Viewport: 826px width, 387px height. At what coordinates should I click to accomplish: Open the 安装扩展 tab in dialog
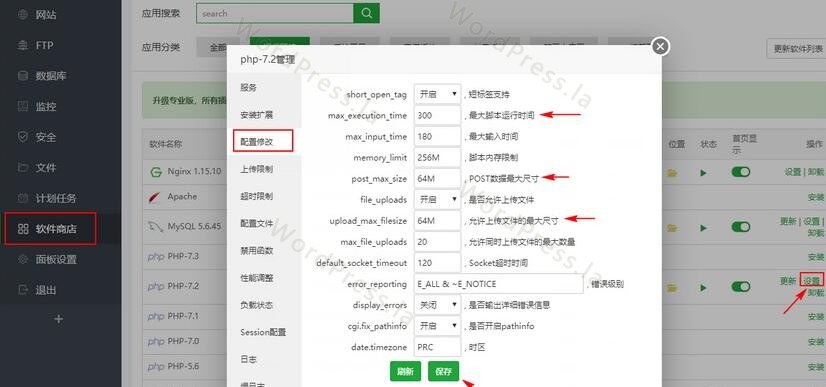[257, 115]
